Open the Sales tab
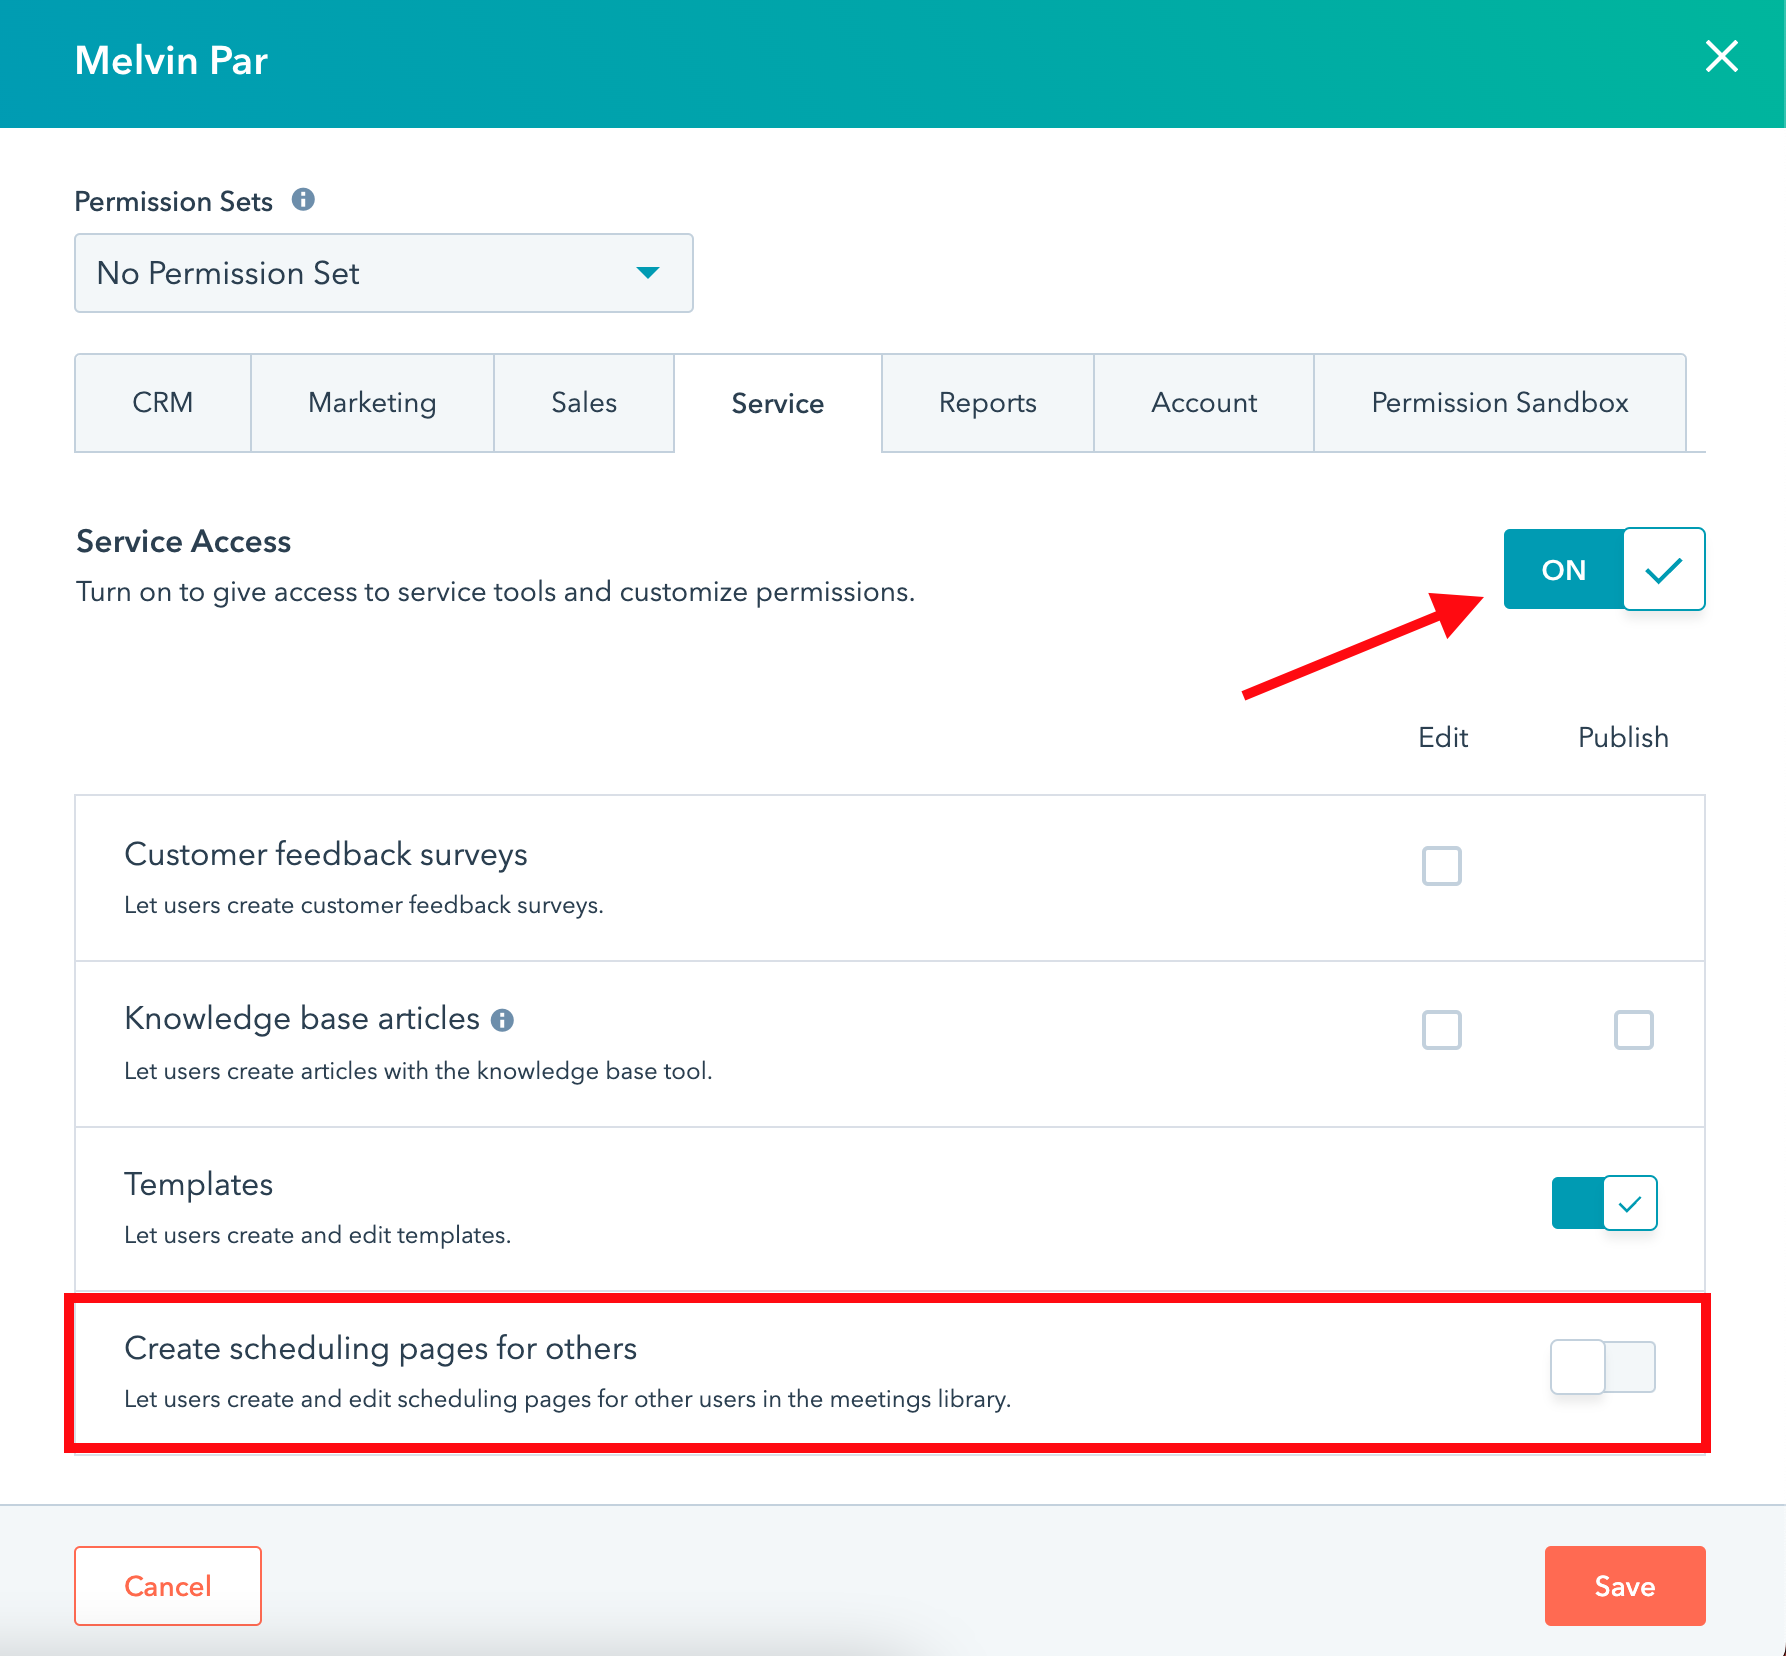Viewport: 1786px width, 1656px height. [x=584, y=403]
